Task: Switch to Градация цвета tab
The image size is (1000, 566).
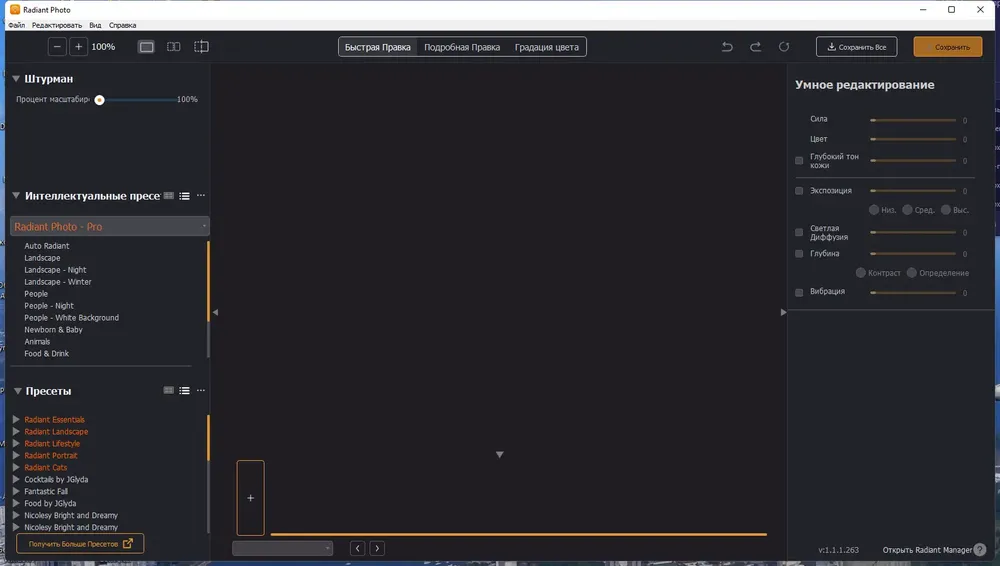Action: pos(547,47)
